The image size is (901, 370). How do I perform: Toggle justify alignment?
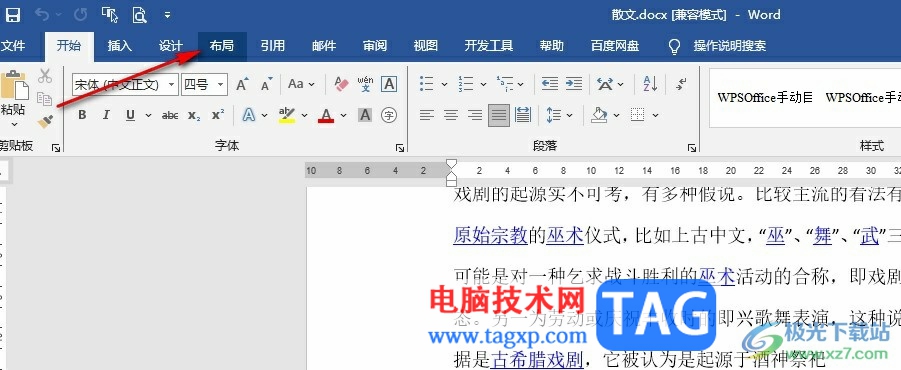[499, 115]
